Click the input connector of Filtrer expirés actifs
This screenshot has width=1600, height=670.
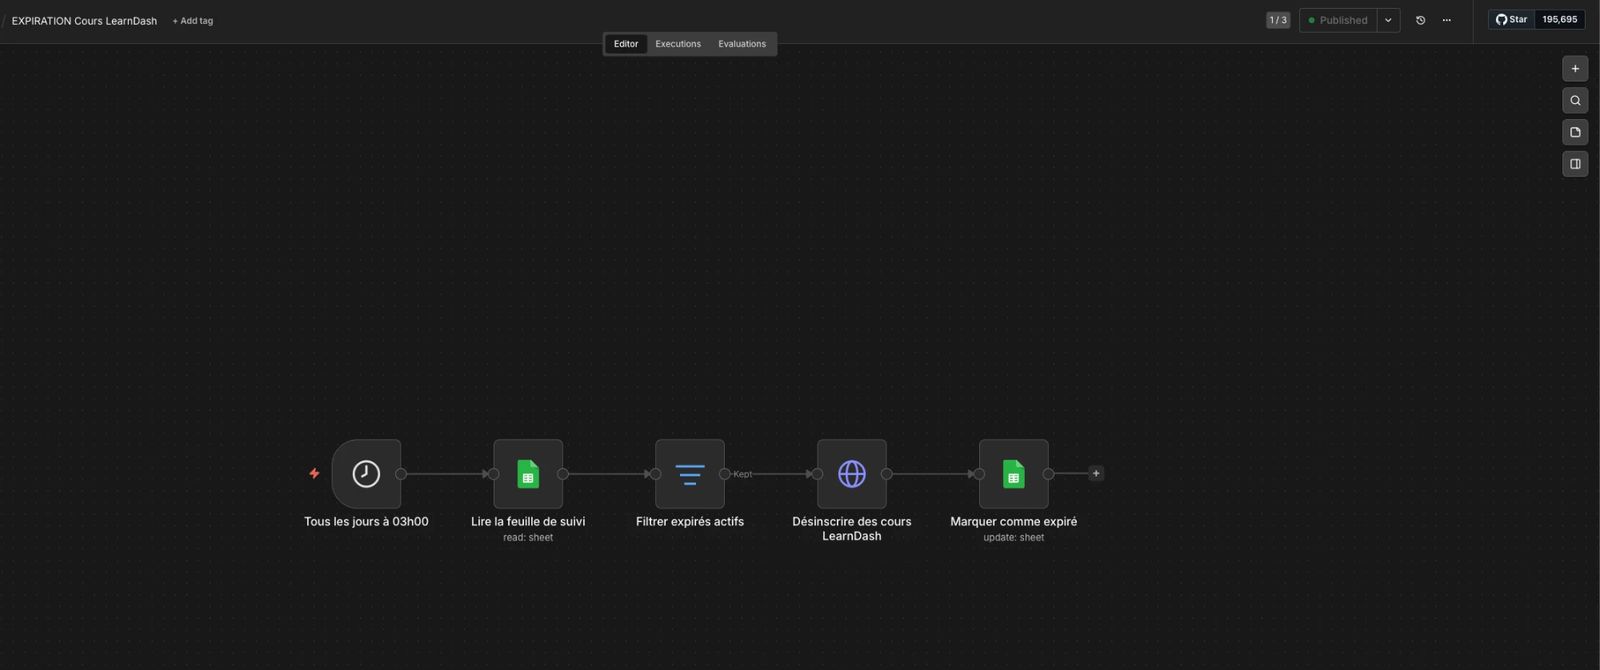656,474
